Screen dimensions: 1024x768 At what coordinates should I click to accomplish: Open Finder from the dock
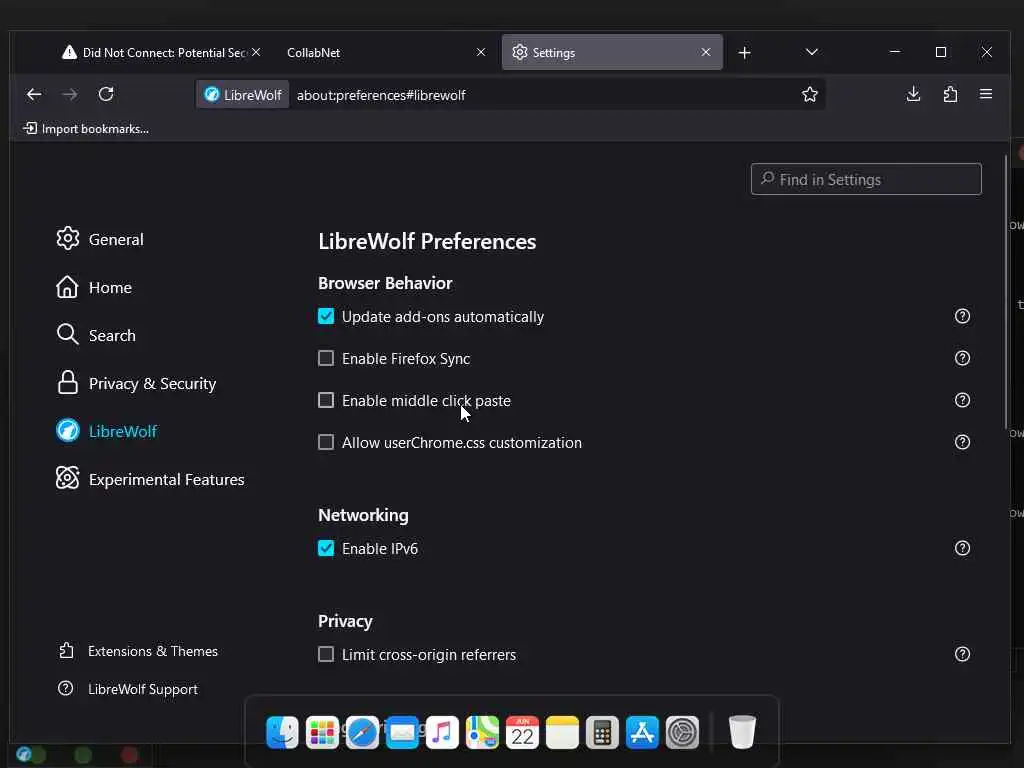pos(282,732)
